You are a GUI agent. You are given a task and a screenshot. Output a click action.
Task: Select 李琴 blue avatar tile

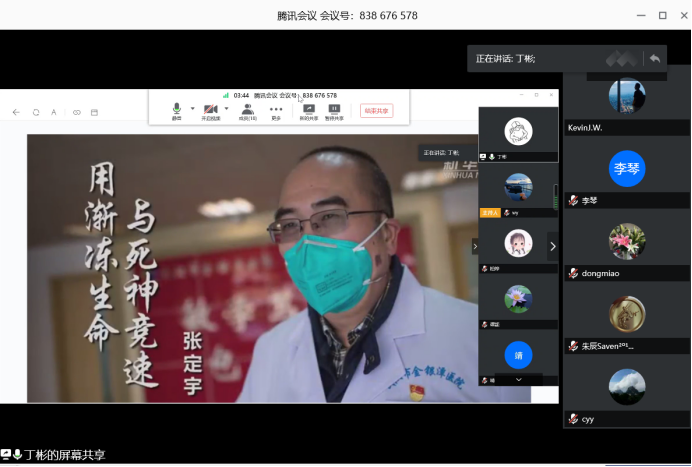(x=627, y=168)
